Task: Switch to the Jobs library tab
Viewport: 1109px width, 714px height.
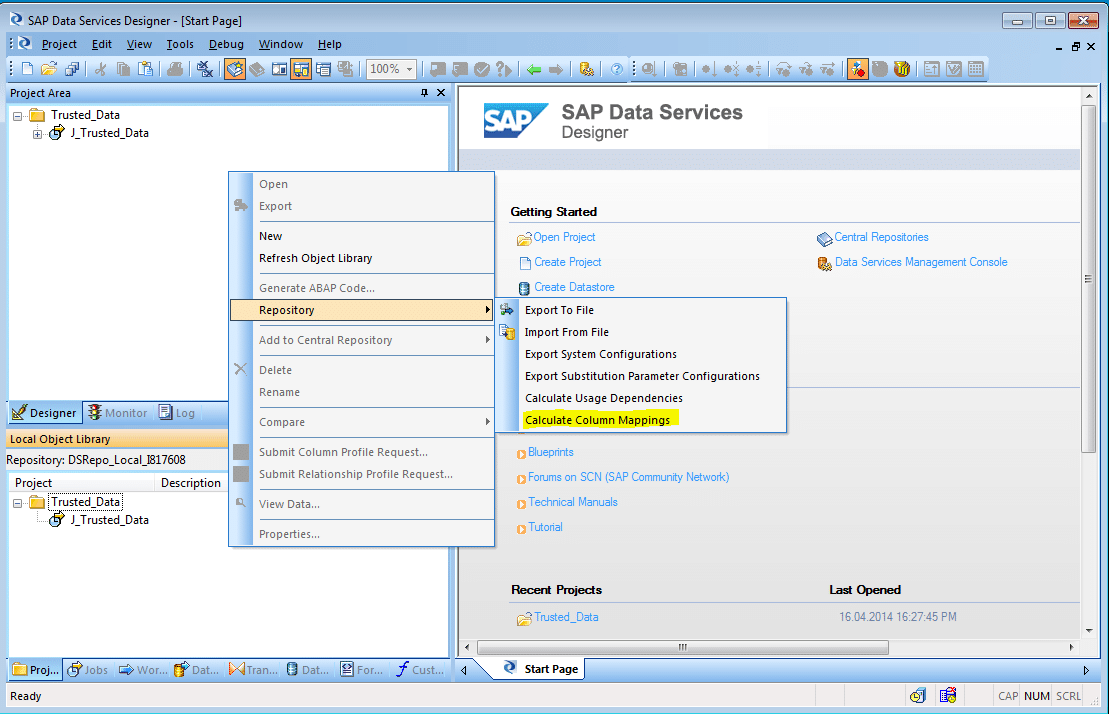Action: pos(88,669)
